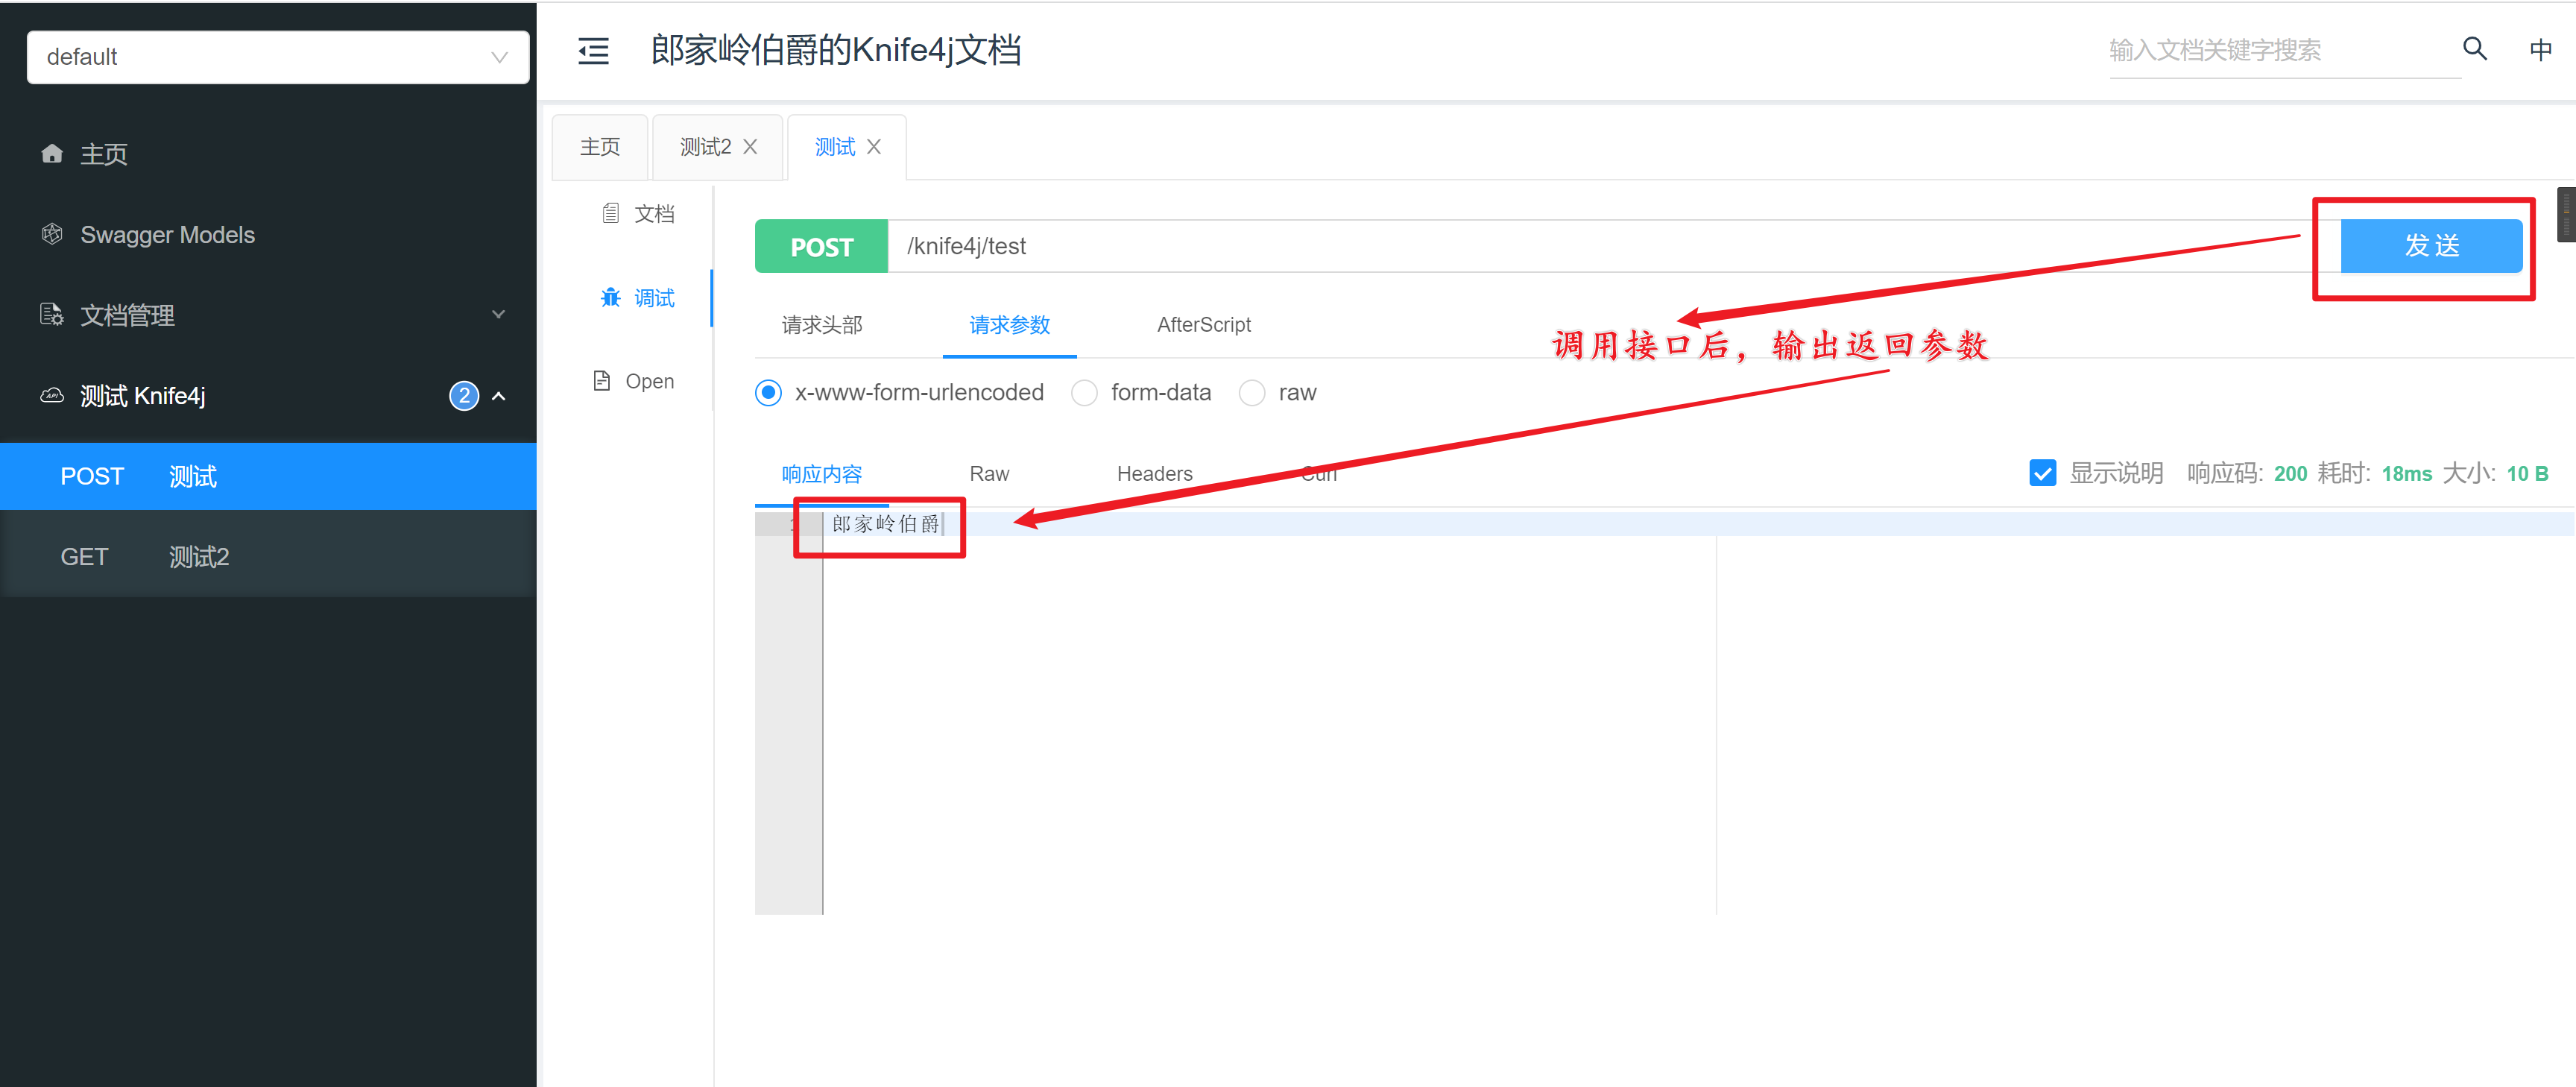2576x1087 pixels.
Task: Close the 测试 tab
Action: (874, 147)
